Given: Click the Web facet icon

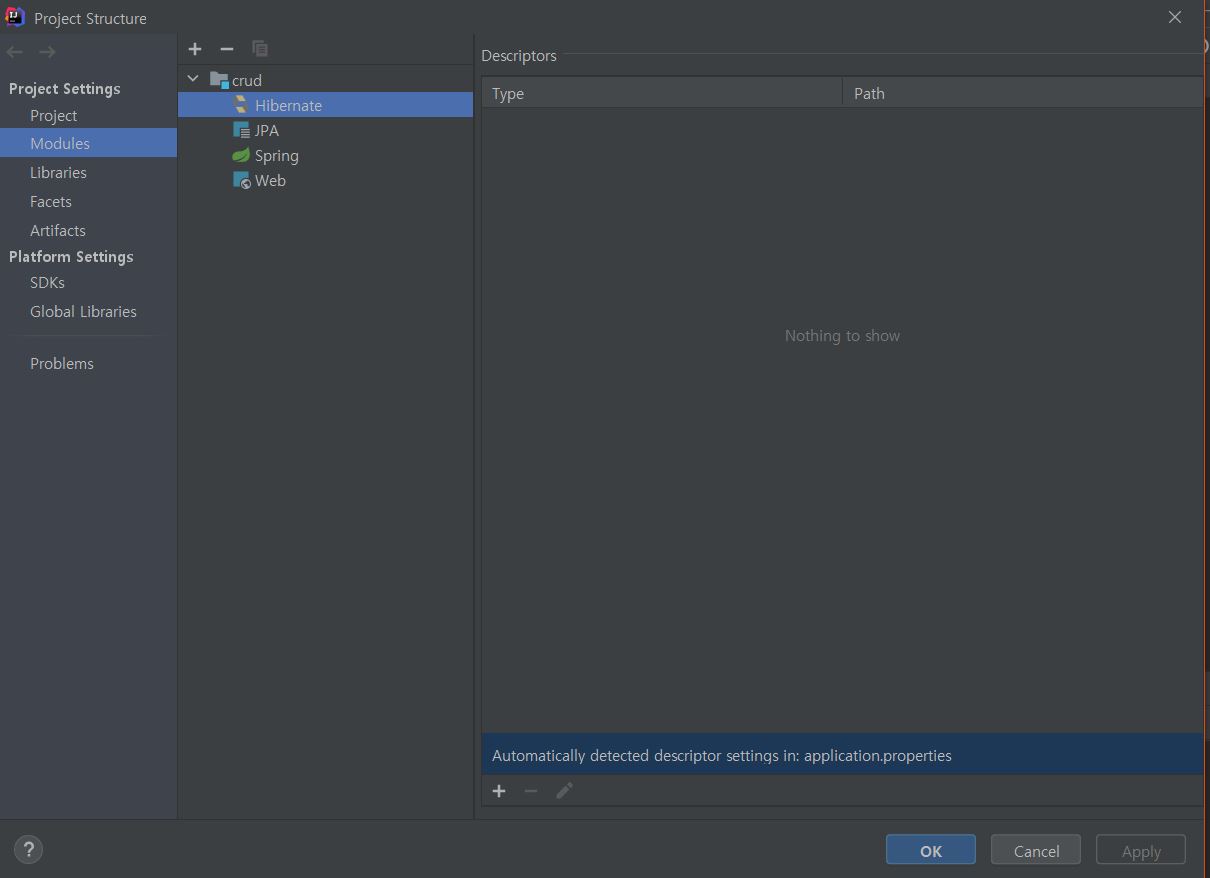Looking at the screenshot, I should tap(241, 180).
